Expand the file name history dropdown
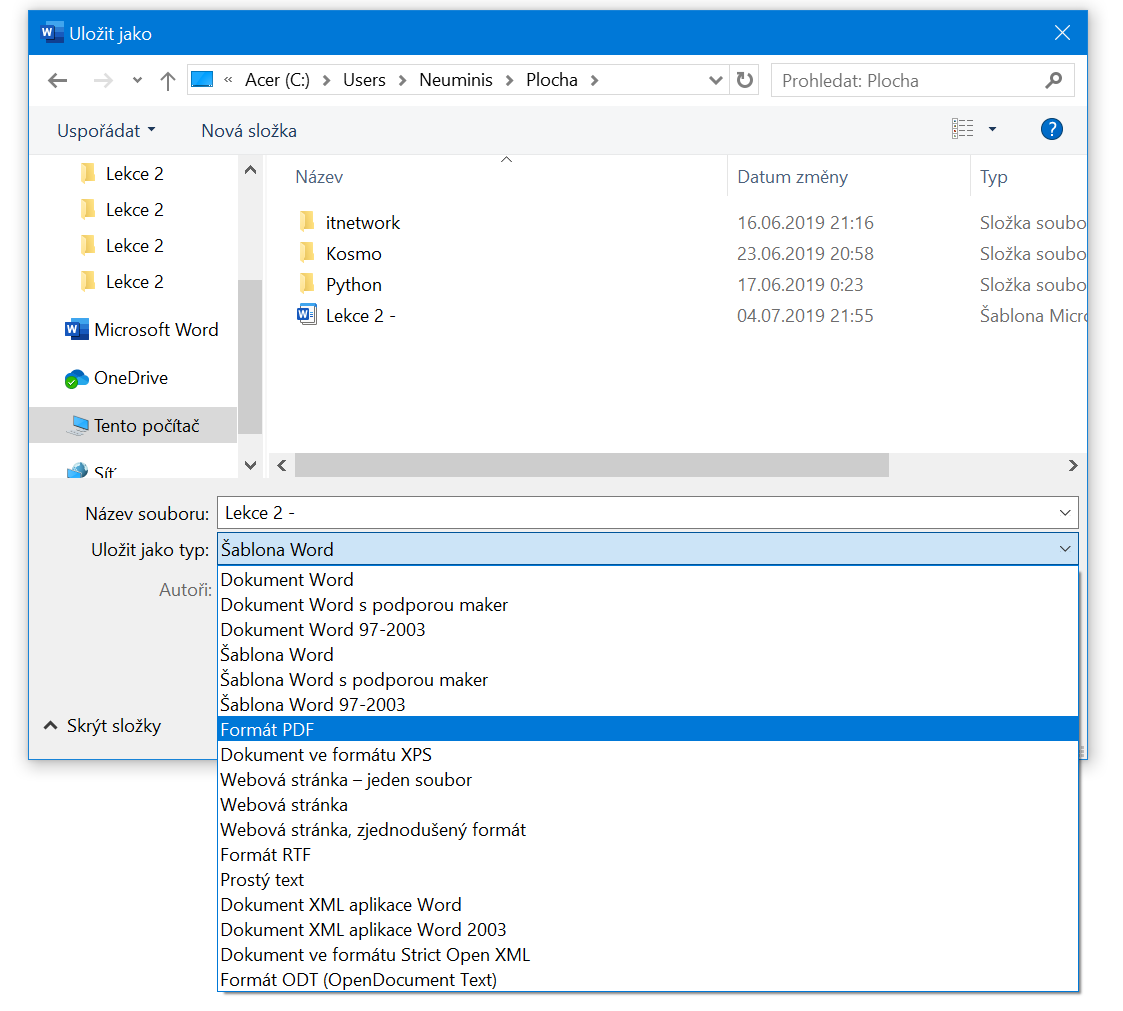Image resolution: width=1123 pixels, height=1011 pixels. pyautogui.click(x=1064, y=513)
